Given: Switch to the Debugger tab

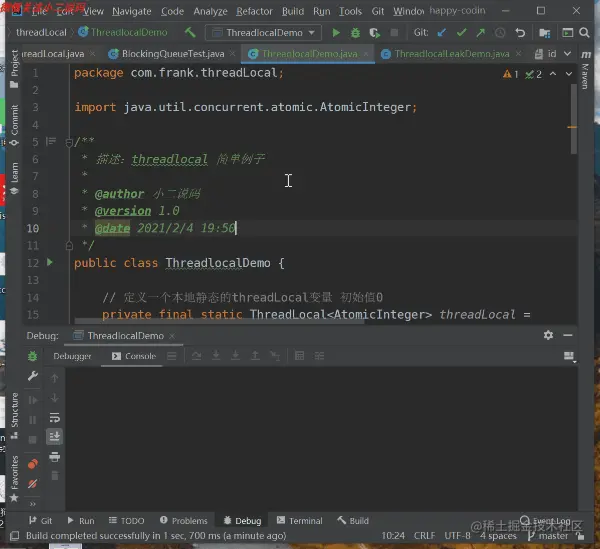Looking at the screenshot, I should click(x=72, y=356).
